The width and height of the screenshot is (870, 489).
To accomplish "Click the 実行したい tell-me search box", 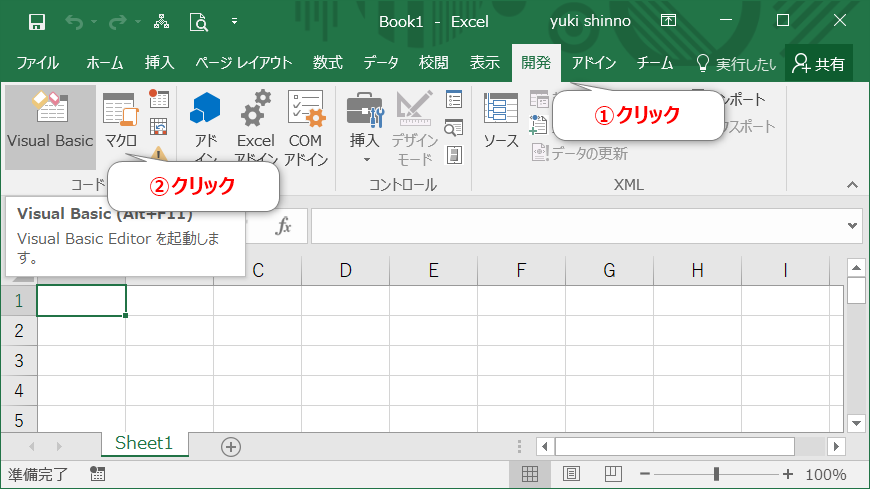I will tap(736, 64).
